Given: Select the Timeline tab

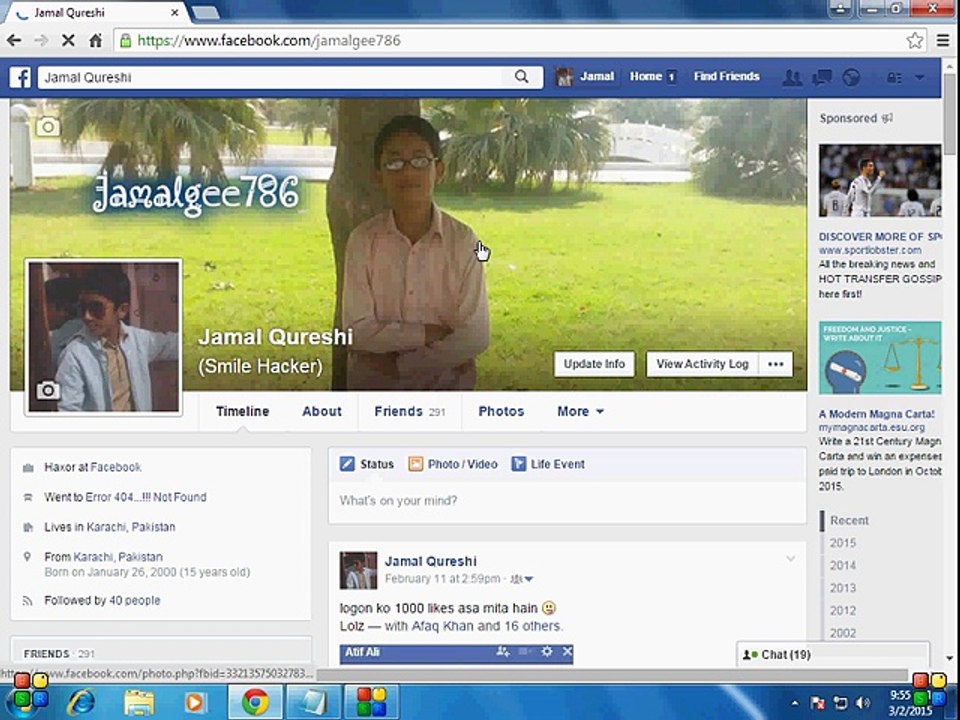Looking at the screenshot, I should coord(242,411).
